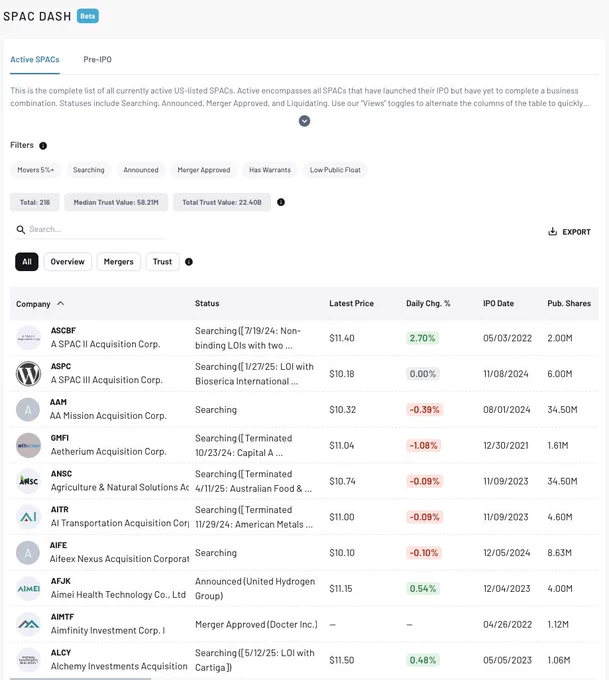
Task: Click the search magnifier icon
Action: (20, 229)
